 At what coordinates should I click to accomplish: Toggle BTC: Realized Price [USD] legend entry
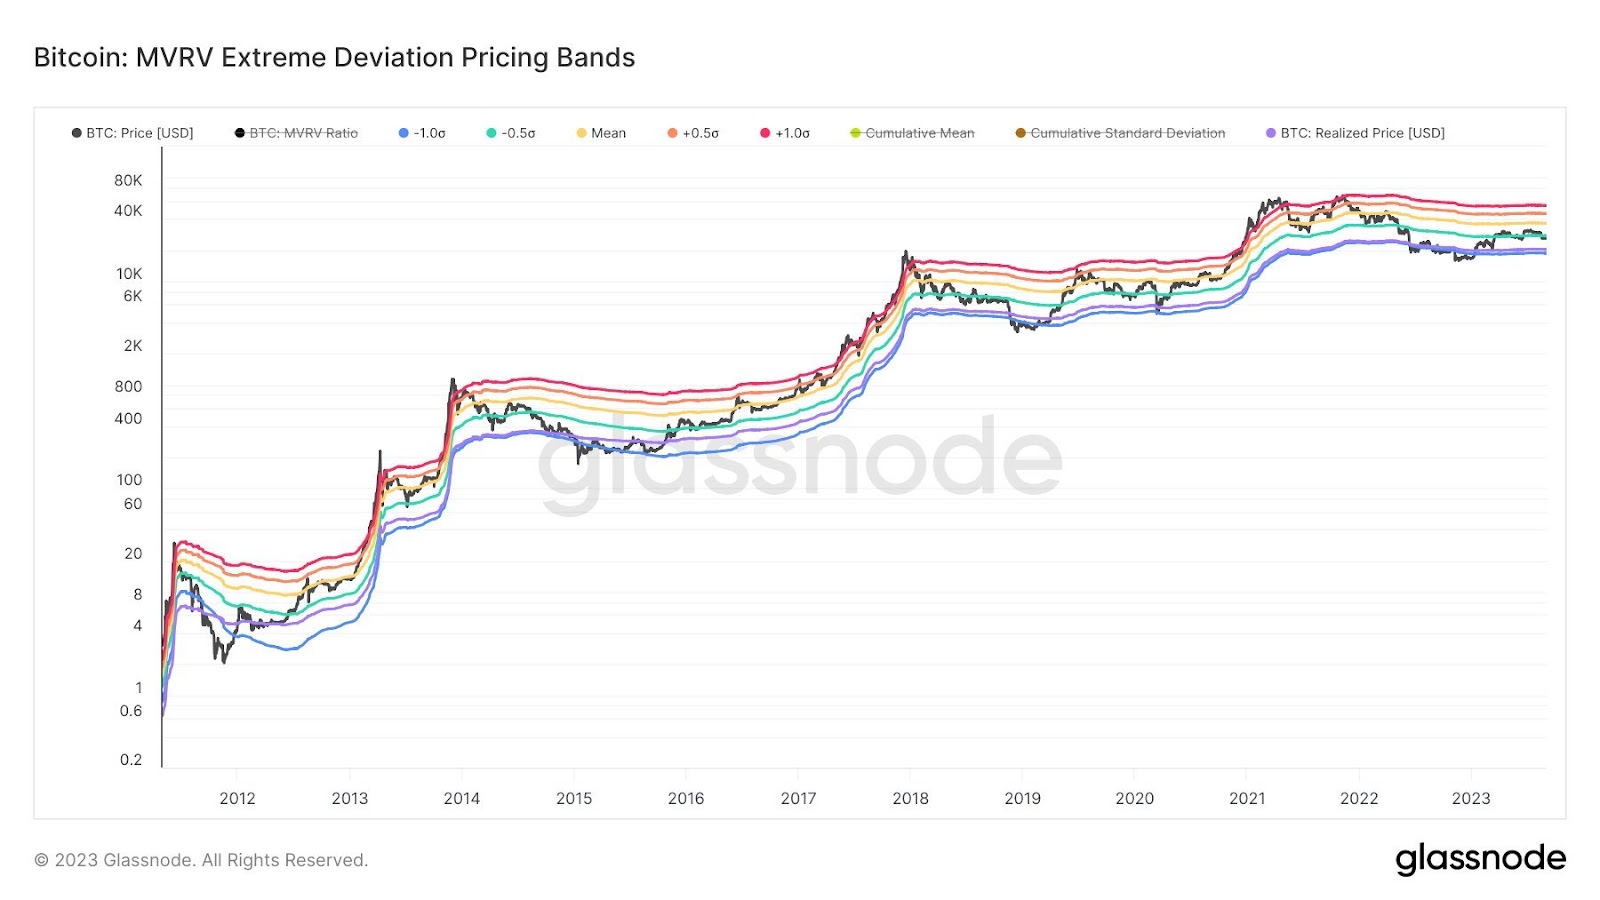click(x=1355, y=133)
